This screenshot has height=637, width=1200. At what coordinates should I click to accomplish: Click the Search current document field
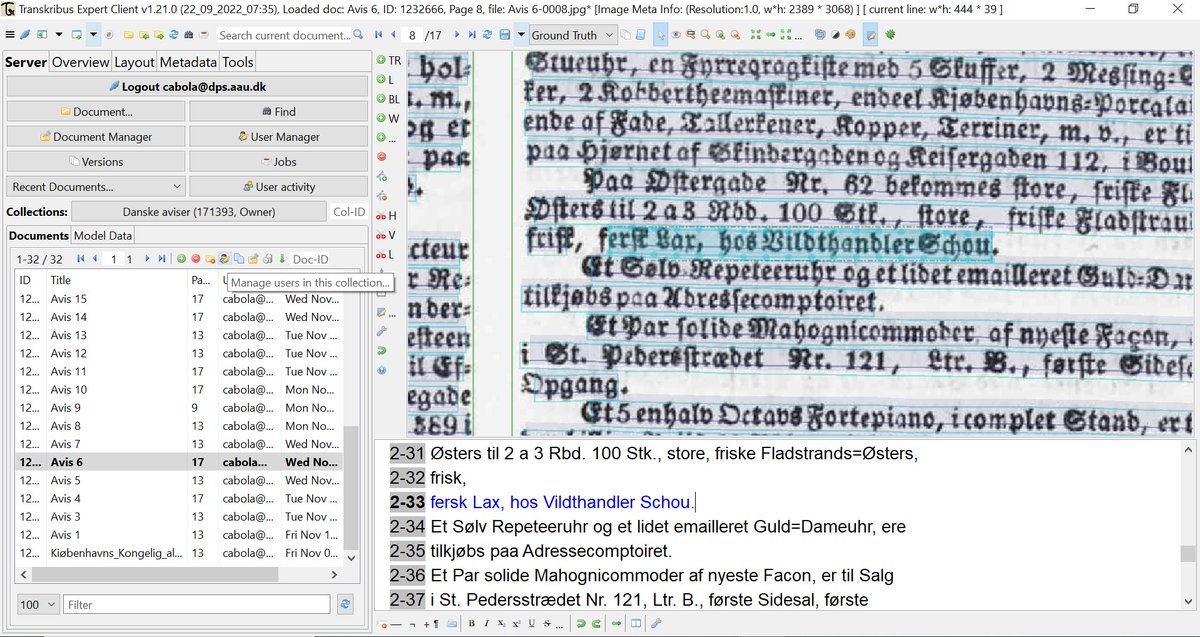pyautogui.click(x=285, y=35)
